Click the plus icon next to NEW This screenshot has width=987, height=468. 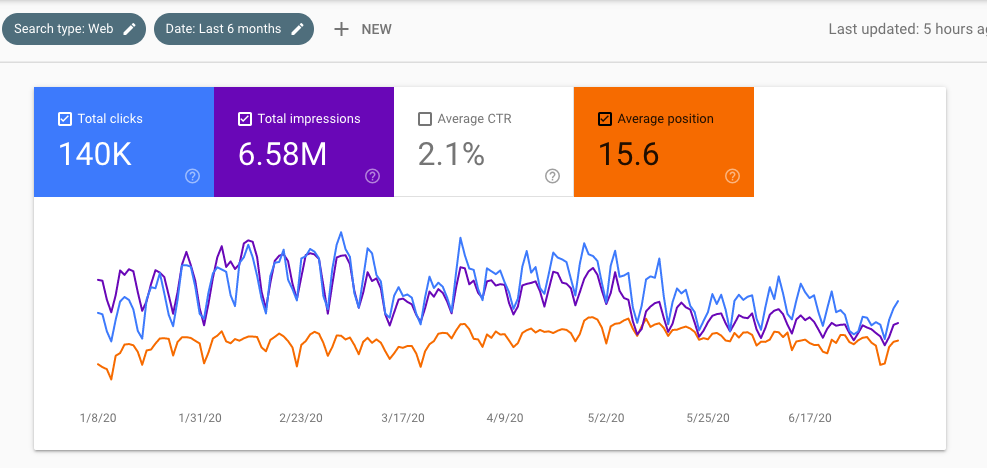point(341,29)
